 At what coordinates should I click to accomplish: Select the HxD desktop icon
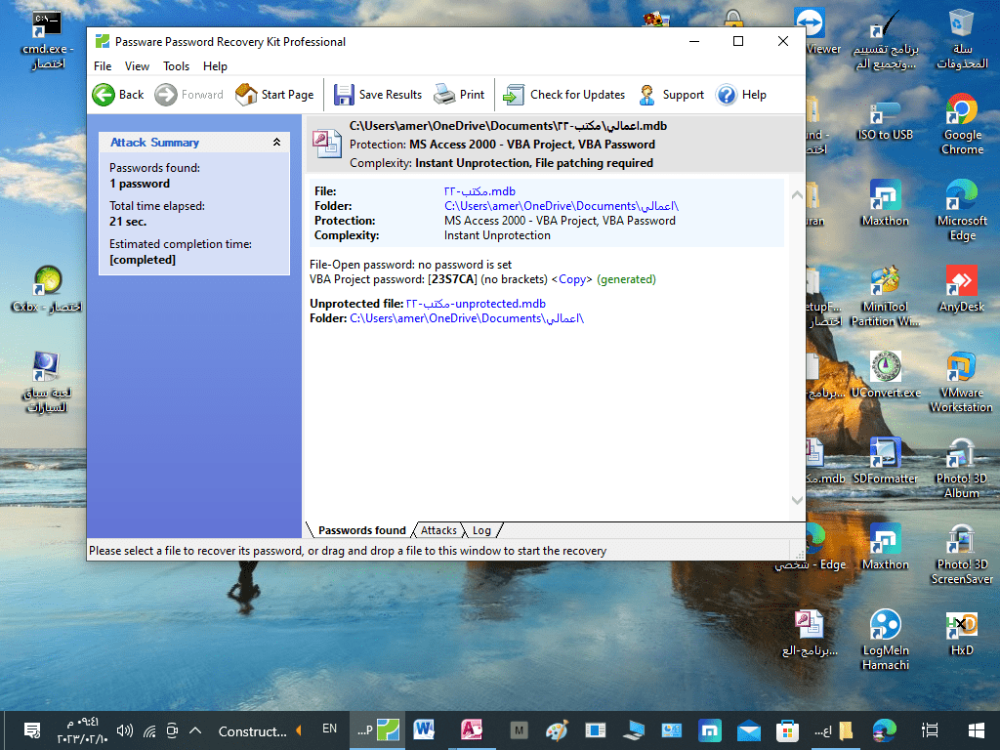click(961, 633)
